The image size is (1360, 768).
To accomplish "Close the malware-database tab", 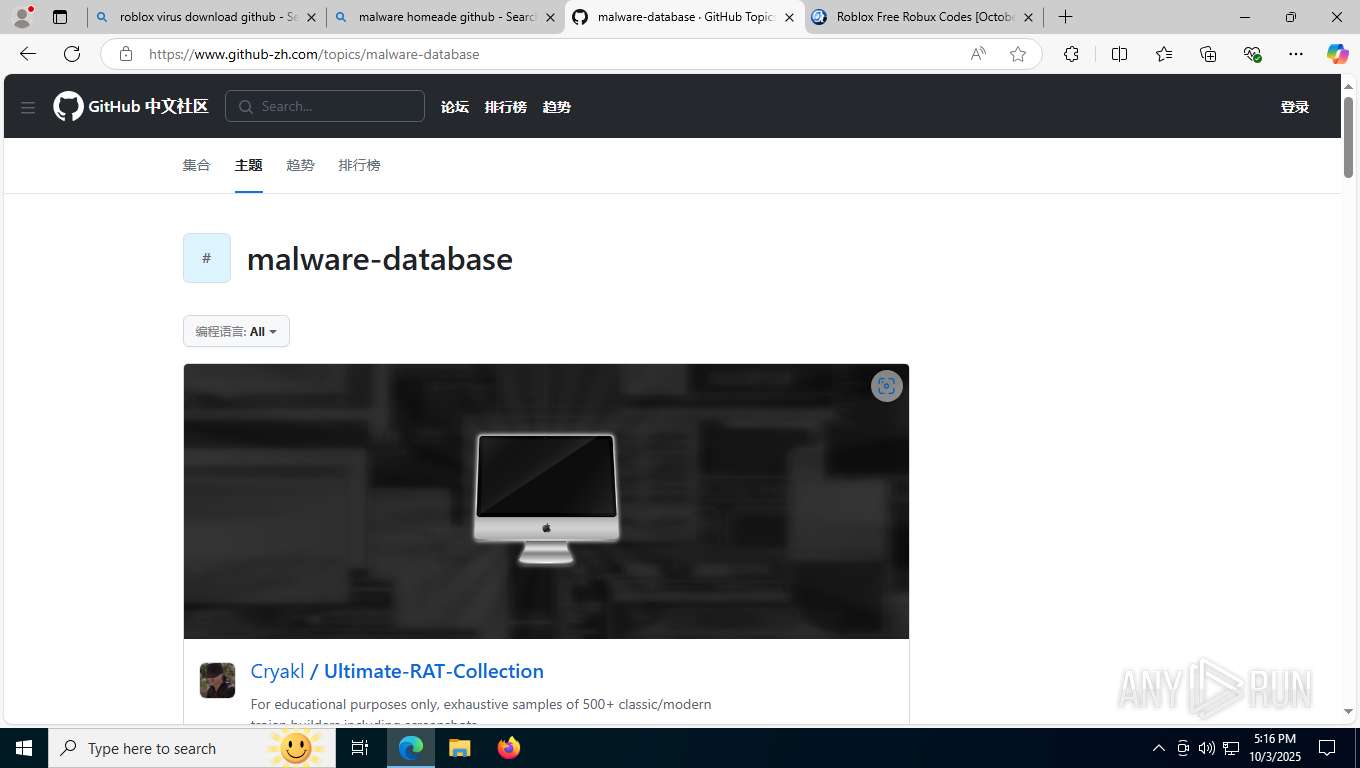I will 789,17.
